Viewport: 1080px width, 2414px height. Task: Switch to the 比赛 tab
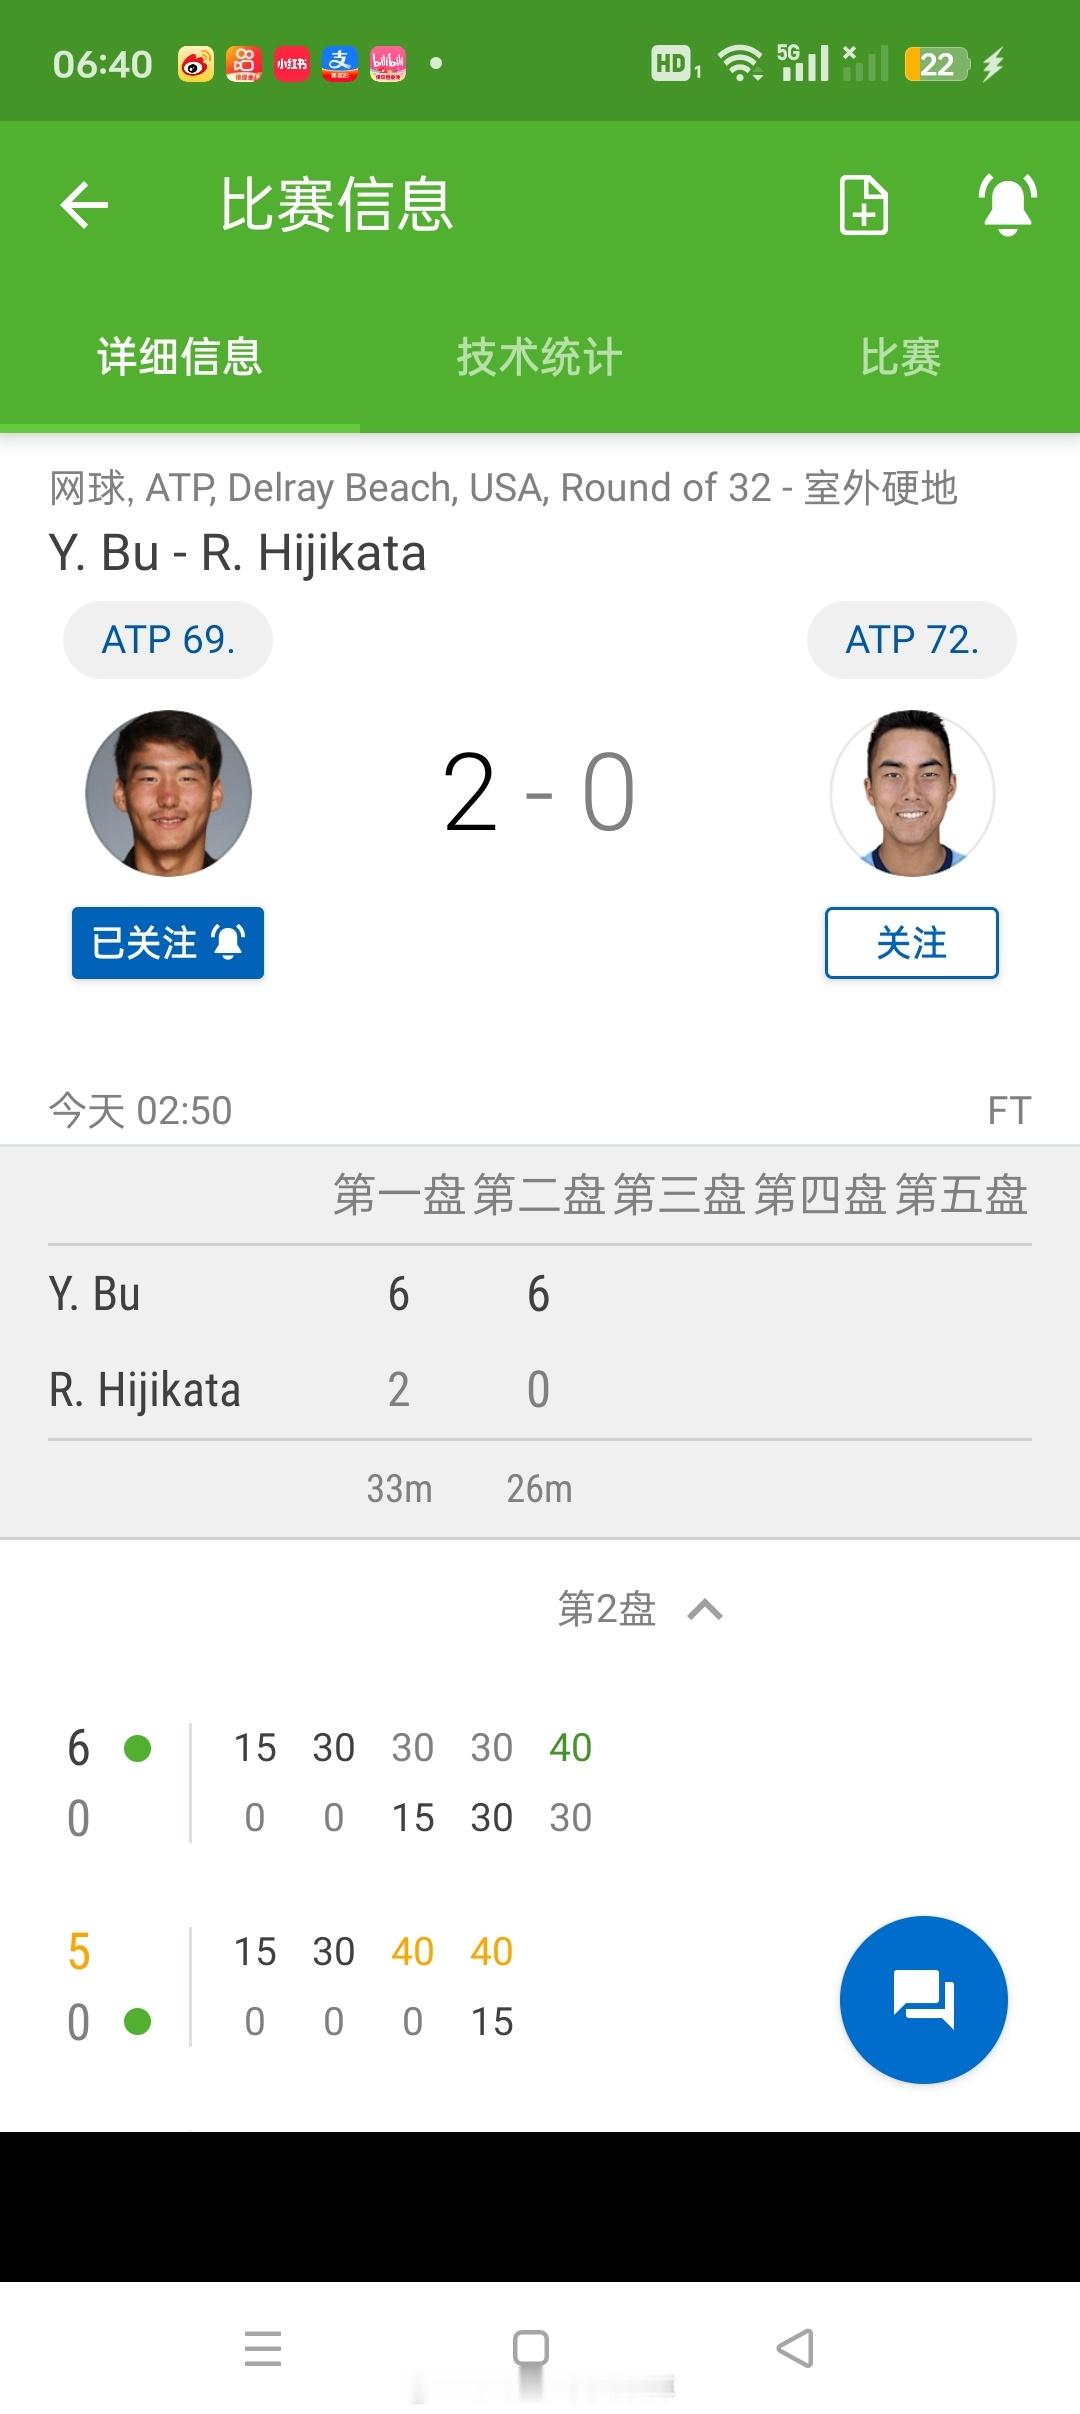coord(900,357)
